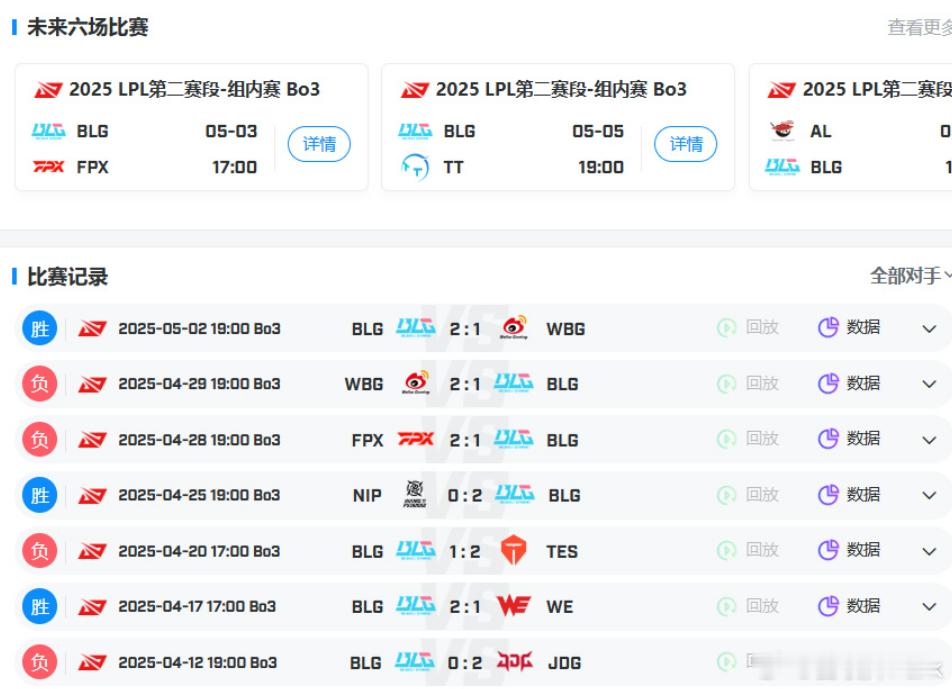The width and height of the screenshot is (952, 689).
Task: Click the WE team logo in match records
Action: click(x=514, y=606)
